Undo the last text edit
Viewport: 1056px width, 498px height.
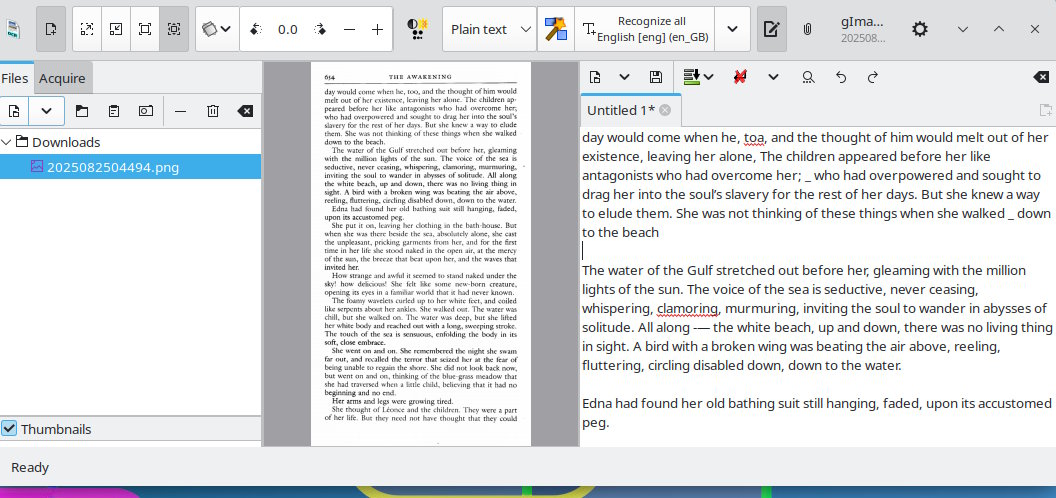tap(840, 77)
